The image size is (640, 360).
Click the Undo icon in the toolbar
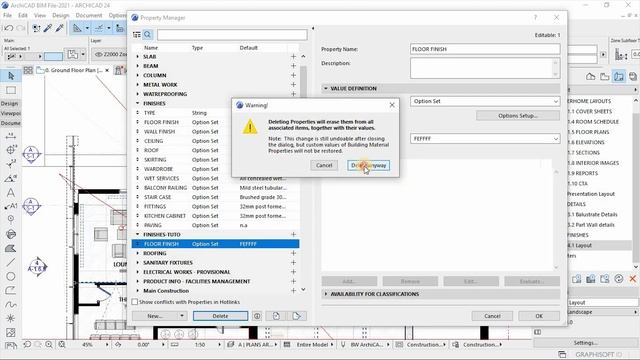click(x=9, y=28)
